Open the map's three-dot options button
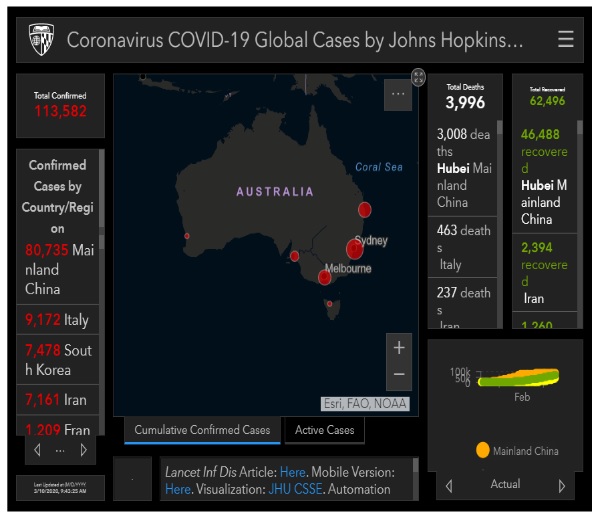Screen dimensions: 609x523 [398, 94]
